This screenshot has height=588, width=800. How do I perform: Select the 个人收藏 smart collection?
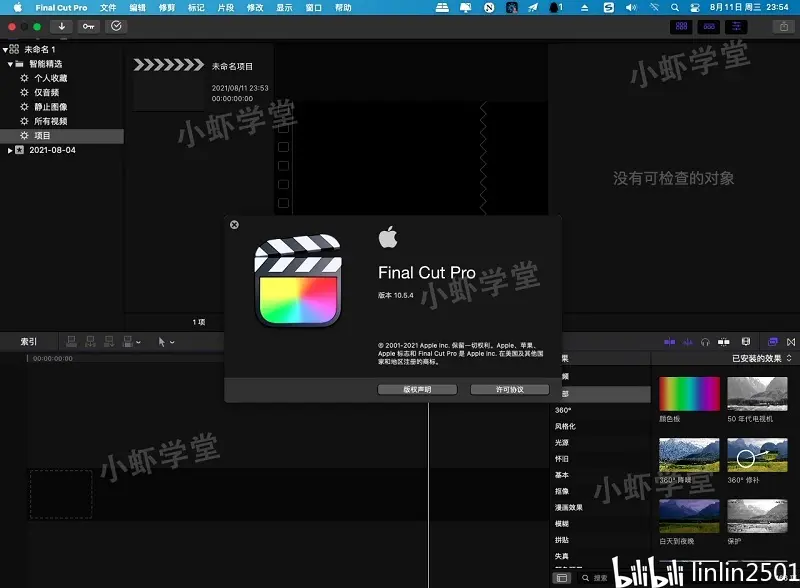(x=51, y=78)
